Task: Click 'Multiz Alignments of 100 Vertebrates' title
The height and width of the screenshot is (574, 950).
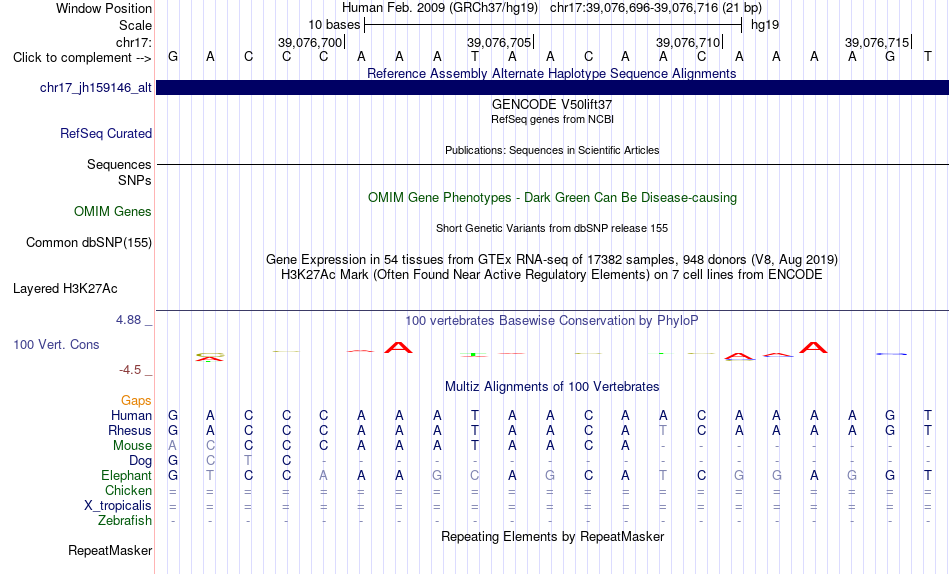Action: pyautogui.click(x=551, y=387)
